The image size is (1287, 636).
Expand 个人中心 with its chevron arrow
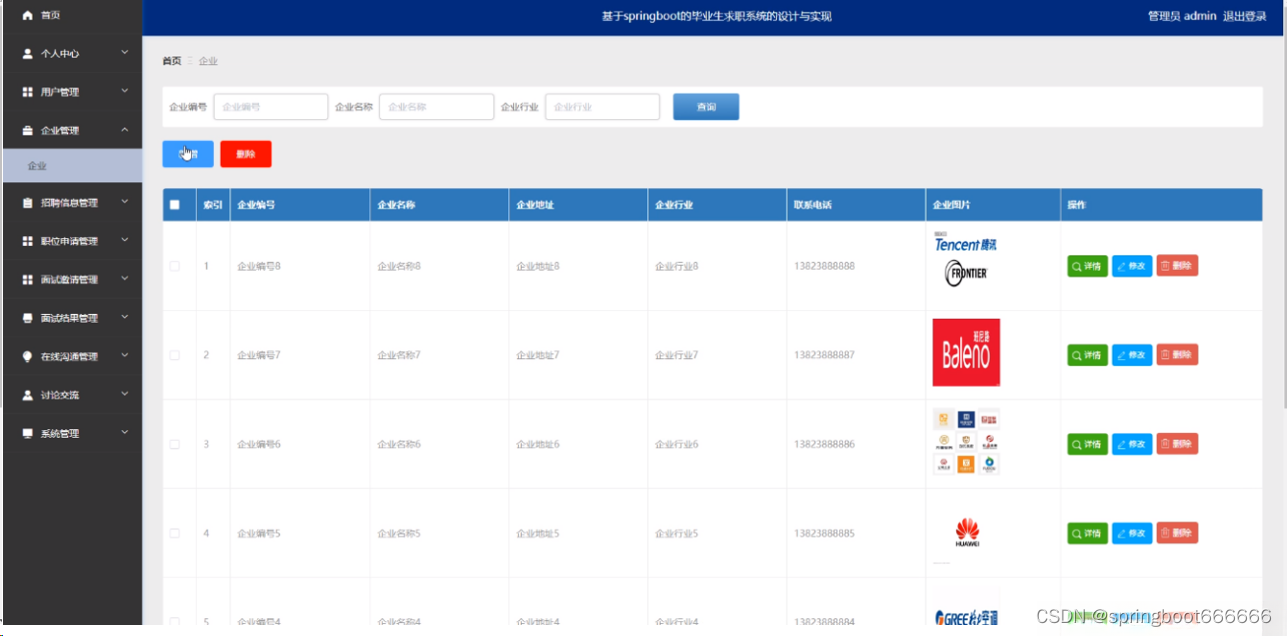[x=124, y=52]
